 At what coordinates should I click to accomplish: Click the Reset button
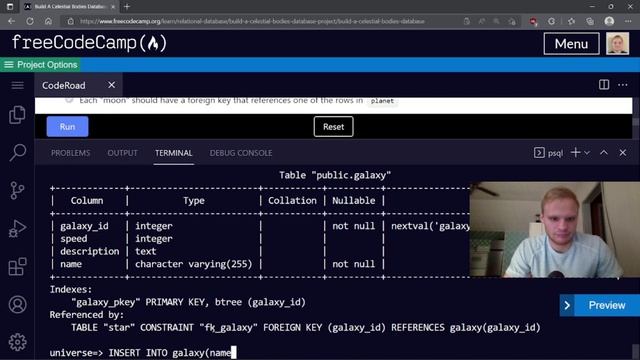click(333, 127)
